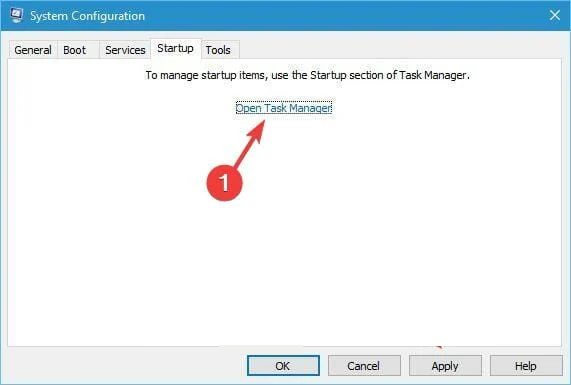Click the System Configuration title text

point(87,16)
